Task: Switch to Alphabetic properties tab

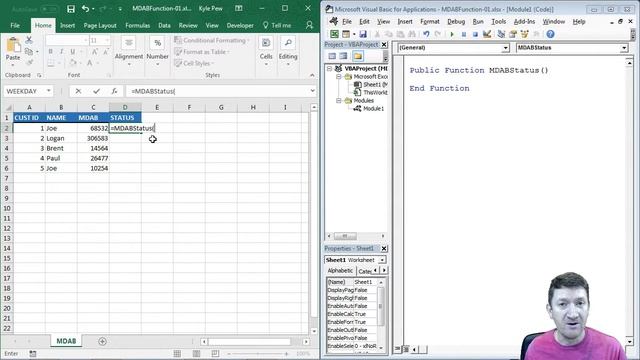Action: pyautogui.click(x=340, y=271)
